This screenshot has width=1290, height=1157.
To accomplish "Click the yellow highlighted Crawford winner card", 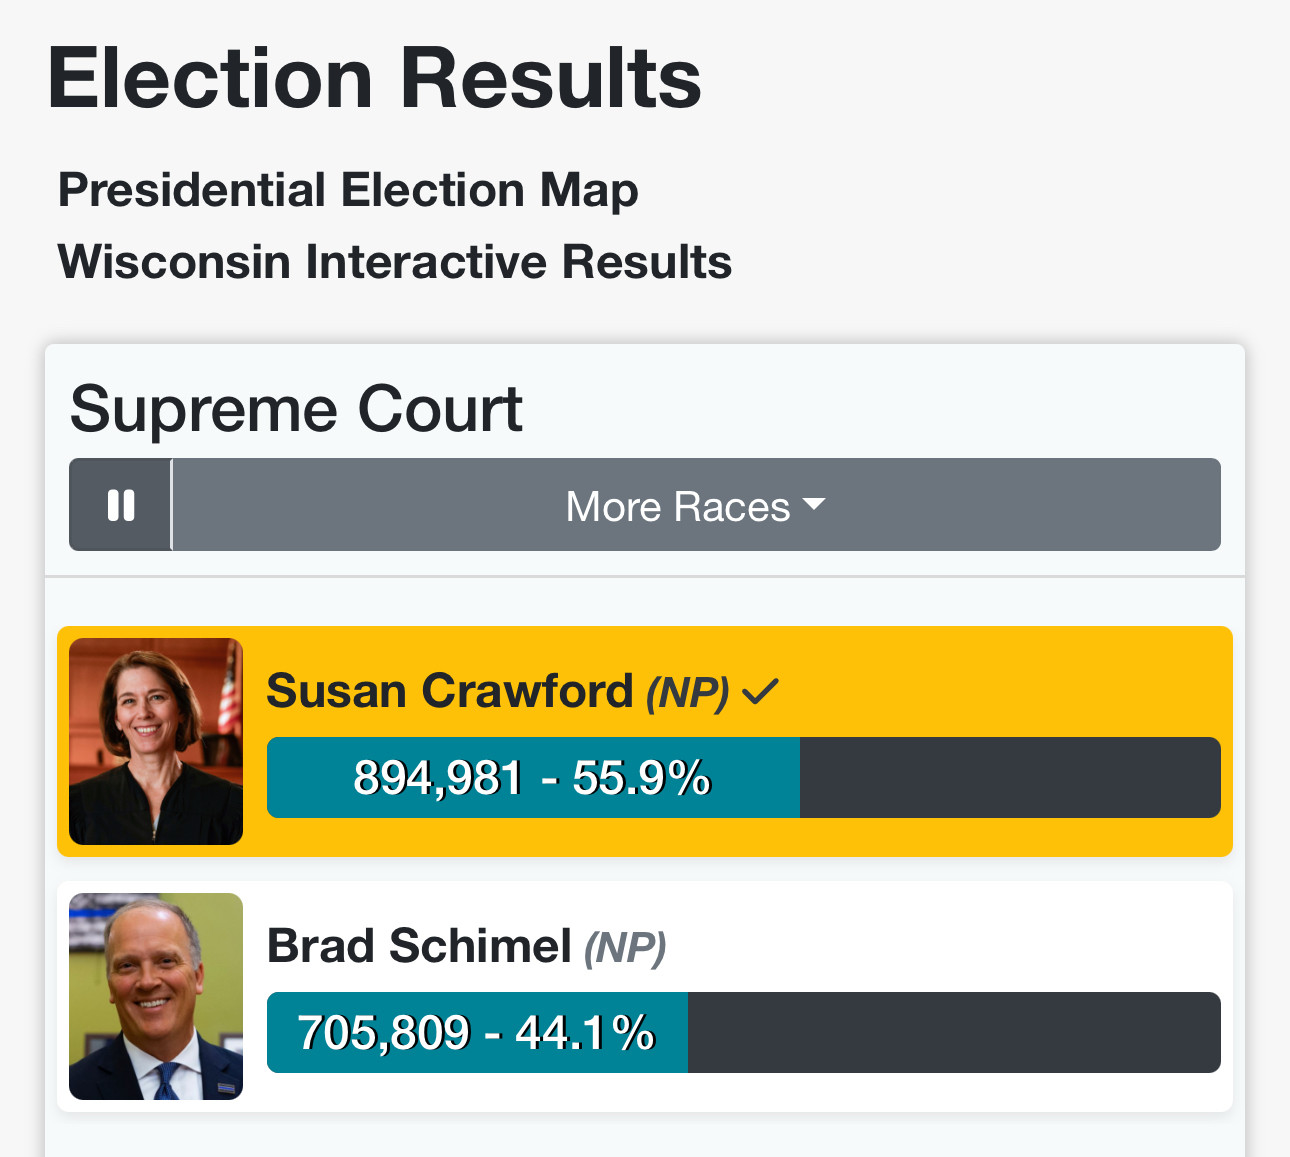I will click(x=645, y=741).
